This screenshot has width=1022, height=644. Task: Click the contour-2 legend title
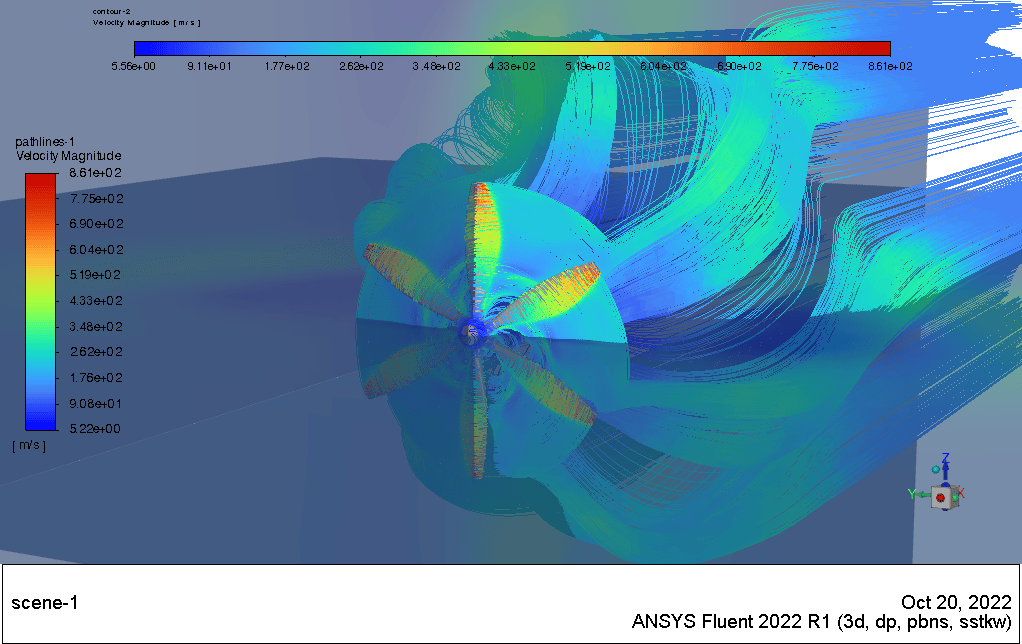tap(112, 12)
